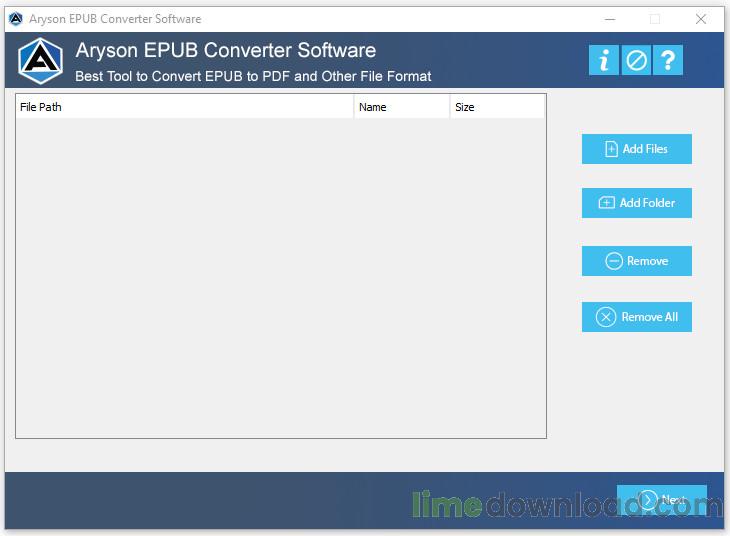Click the small app icon in title bar
Screen dimensions: 730x536
tap(16, 19)
